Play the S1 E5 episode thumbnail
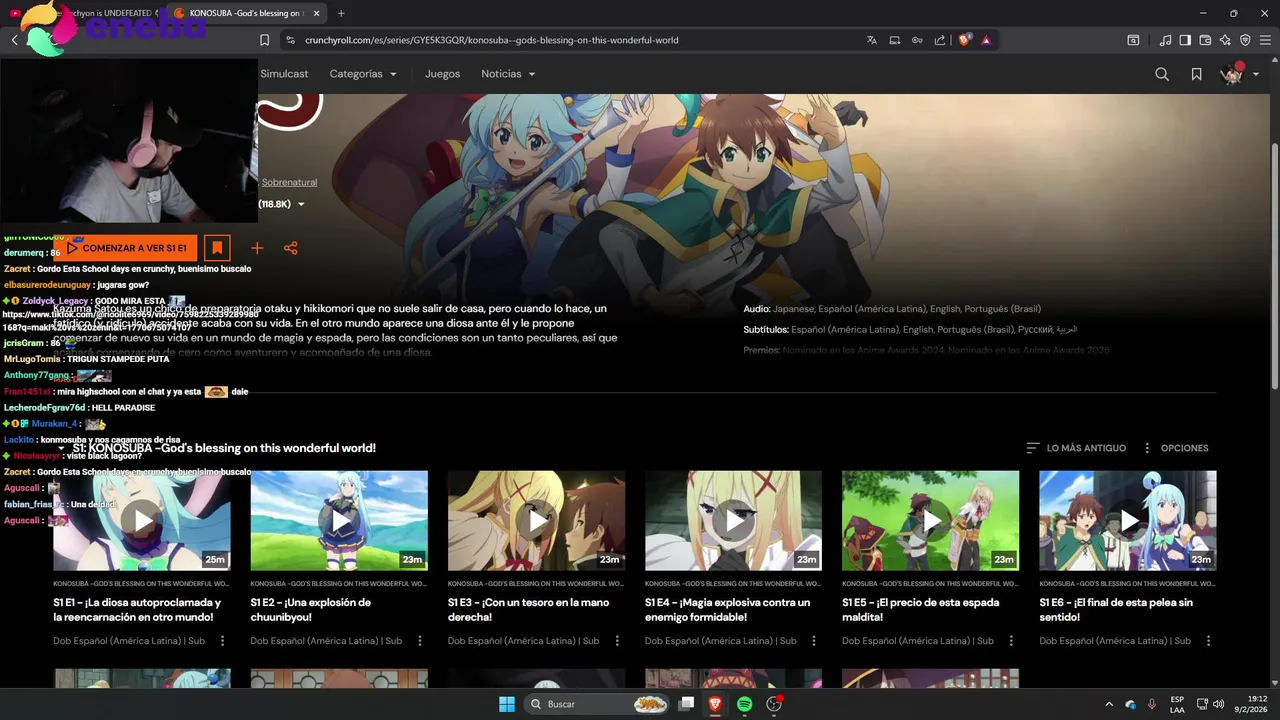Viewport: 1280px width, 720px height. point(930,521)
